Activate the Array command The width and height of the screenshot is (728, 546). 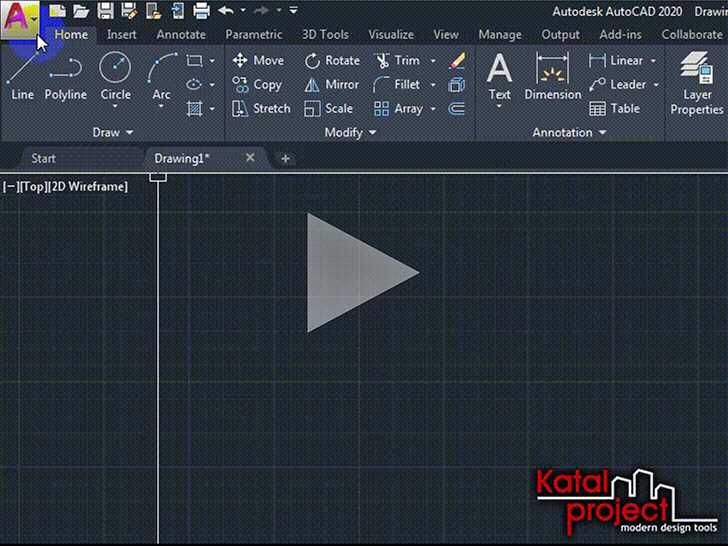coord(398,109)
